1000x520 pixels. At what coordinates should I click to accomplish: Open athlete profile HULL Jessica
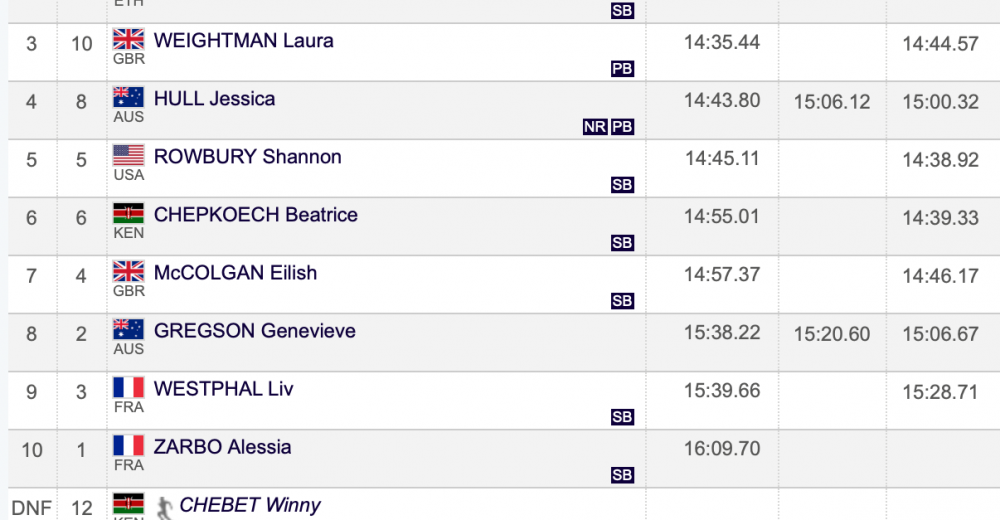[x=214, y=99]
